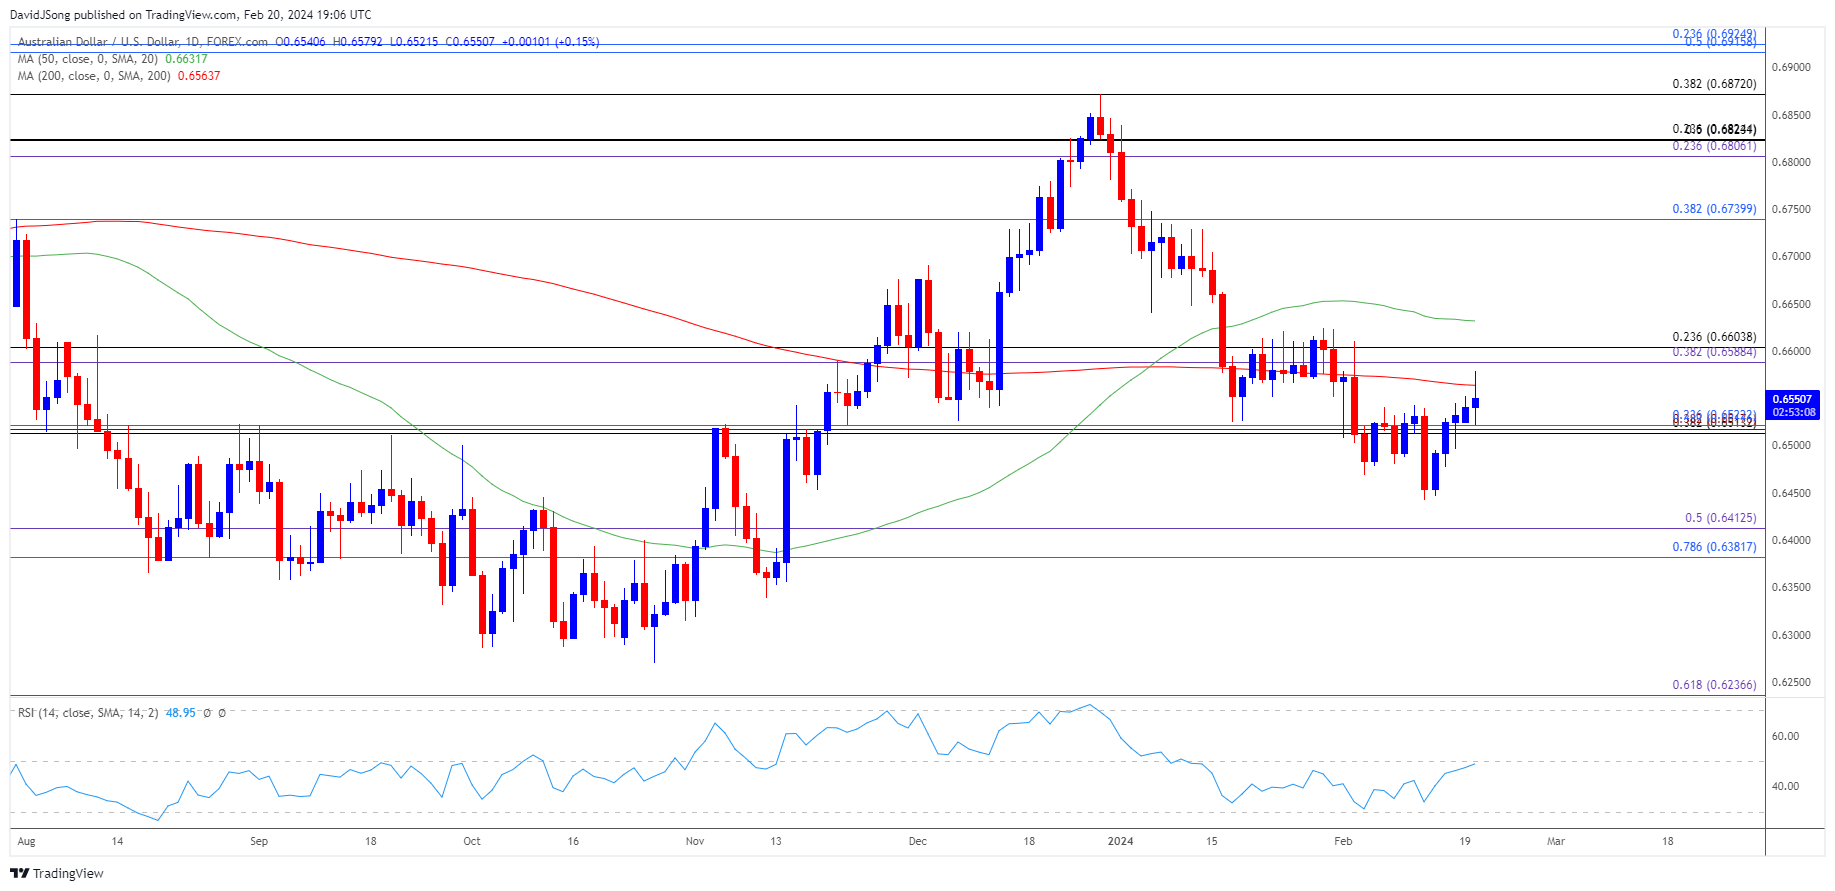Click the Fibonacci label 0.382 (0.68720)

tap(1714, 84)
